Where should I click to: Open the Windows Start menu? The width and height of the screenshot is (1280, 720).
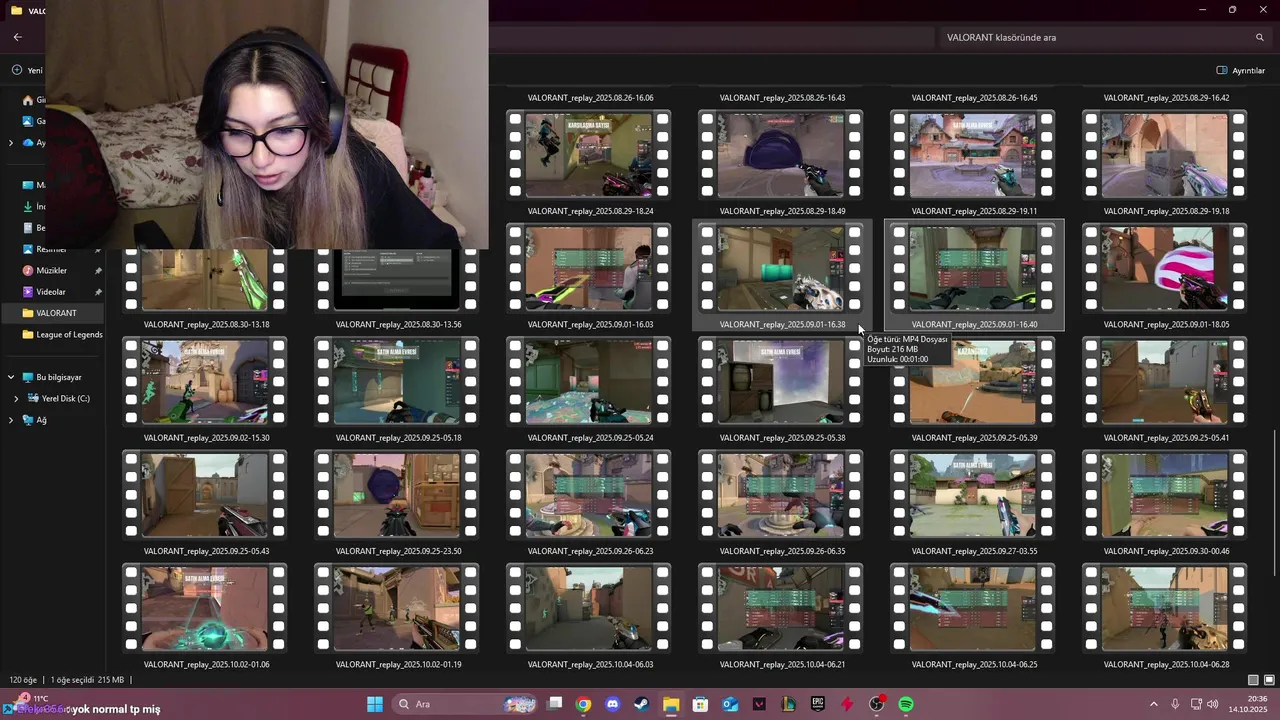pyautogui.click(x=375, y=704)
